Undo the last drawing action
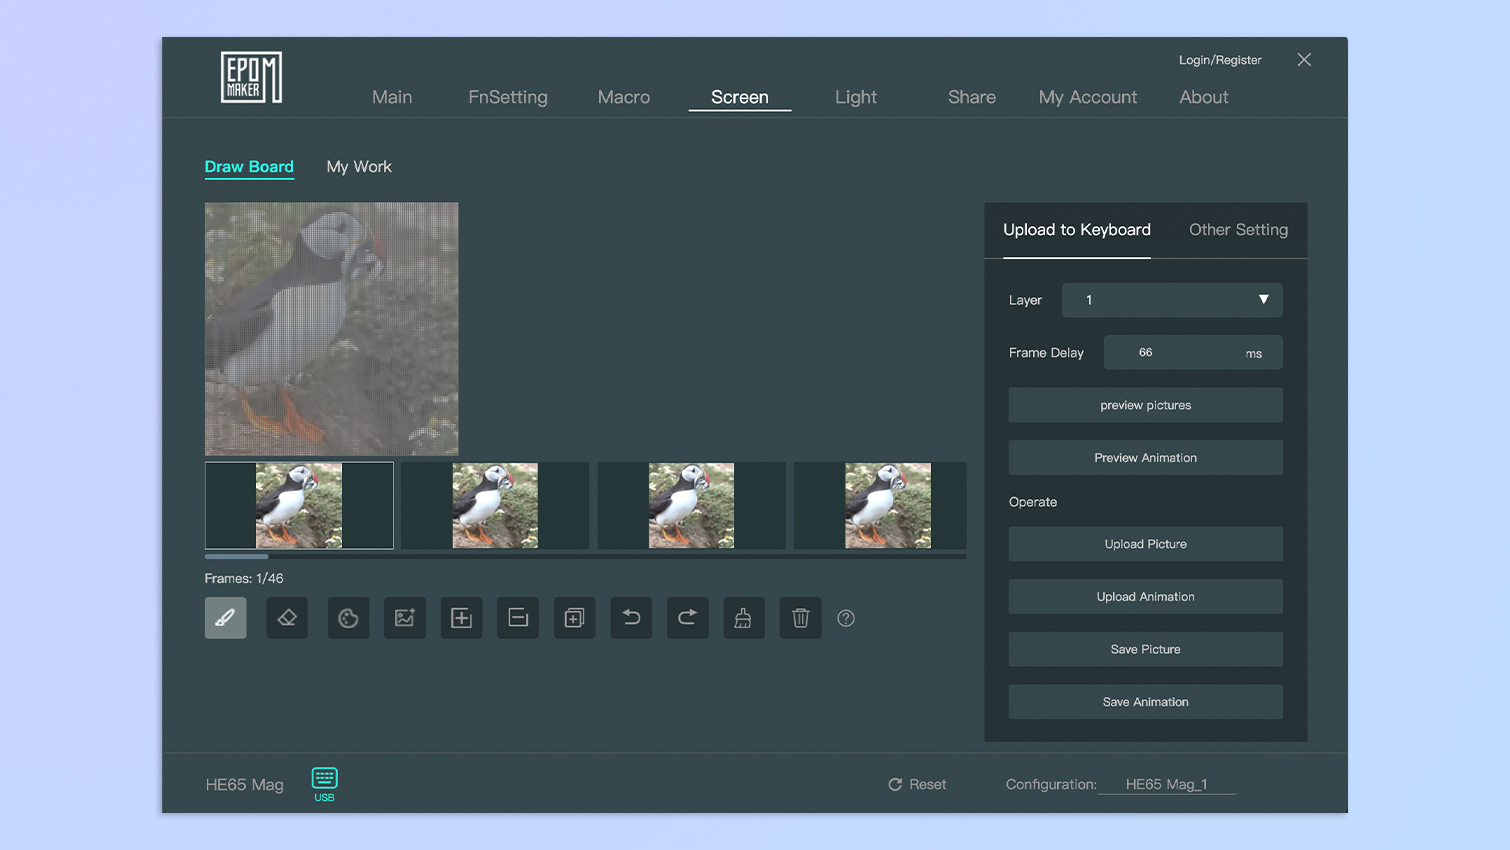 pos(631,618)
